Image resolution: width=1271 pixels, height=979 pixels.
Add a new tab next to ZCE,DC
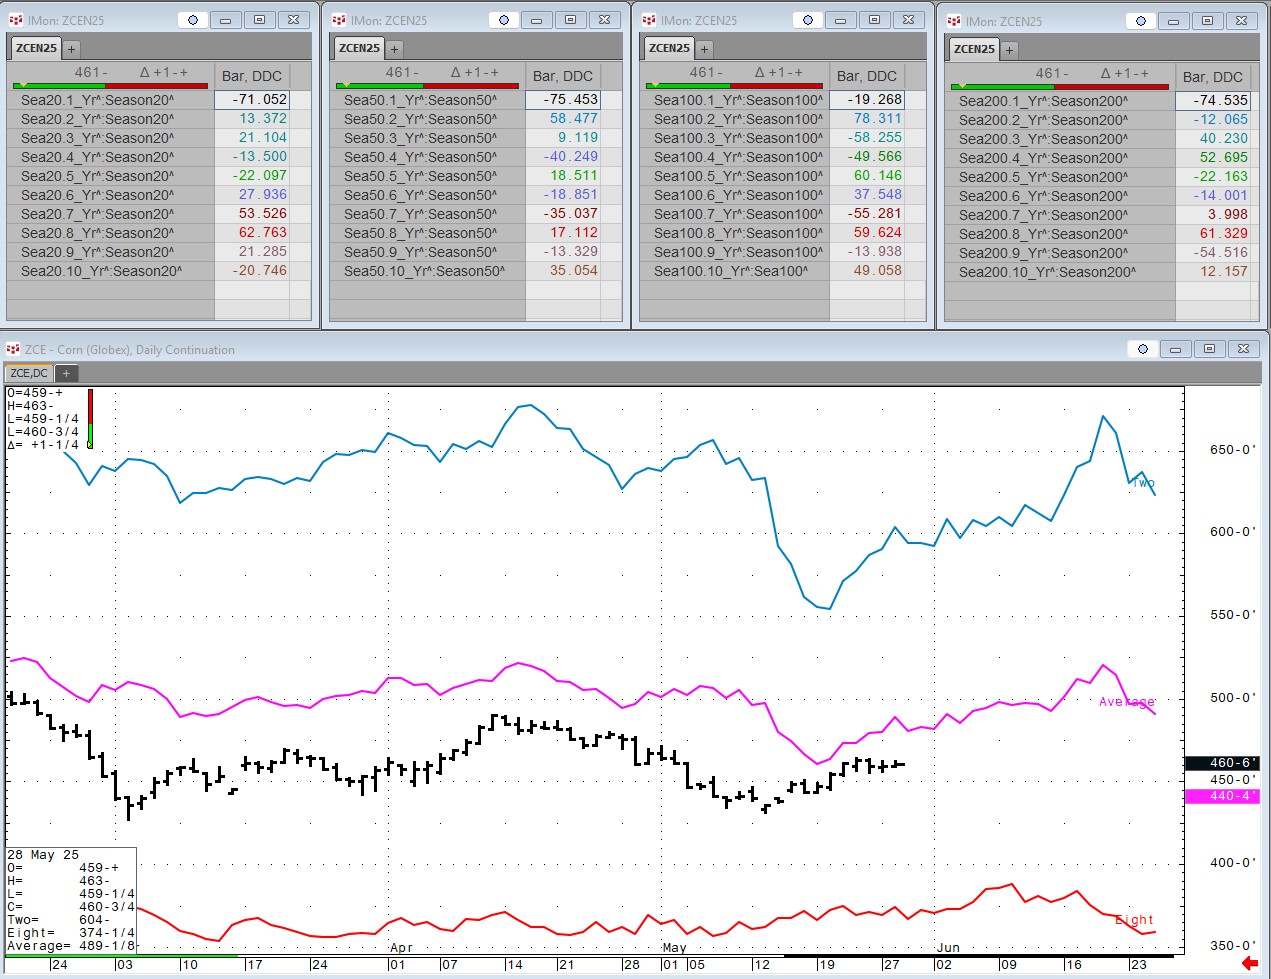(66, 373)
